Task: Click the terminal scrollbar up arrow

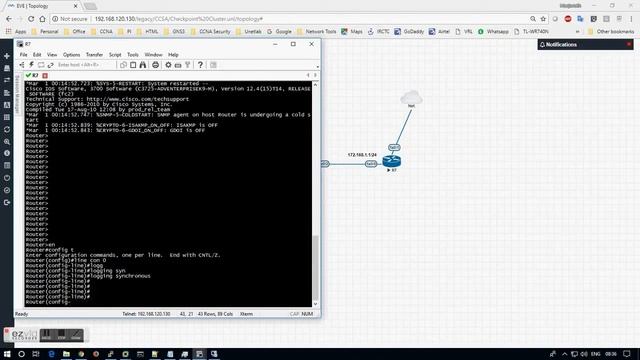Action: [x=315, y=84]
